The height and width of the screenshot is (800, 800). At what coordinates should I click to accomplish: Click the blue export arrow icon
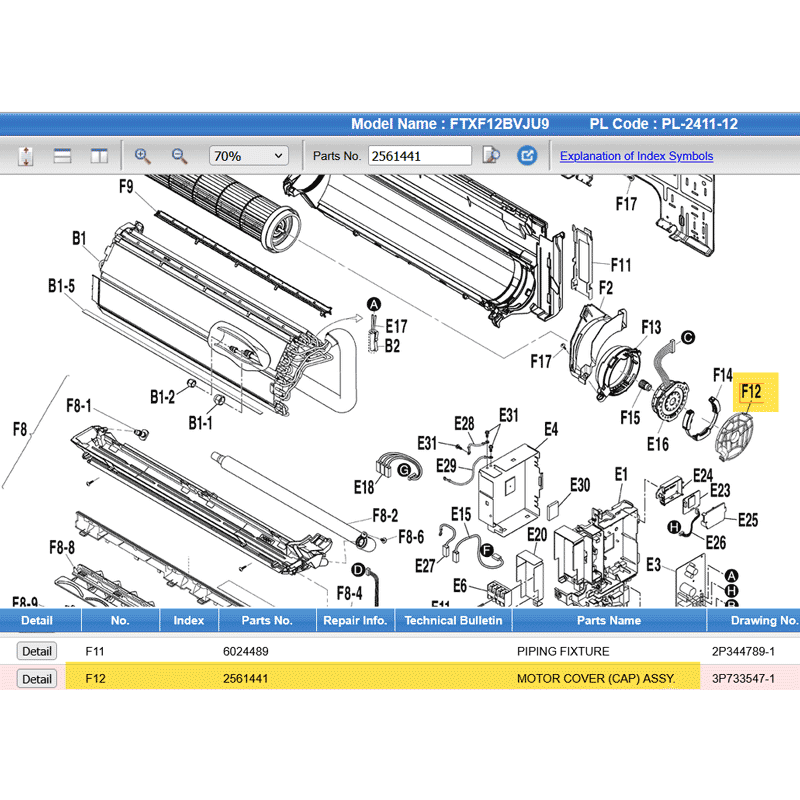[527, 156]
